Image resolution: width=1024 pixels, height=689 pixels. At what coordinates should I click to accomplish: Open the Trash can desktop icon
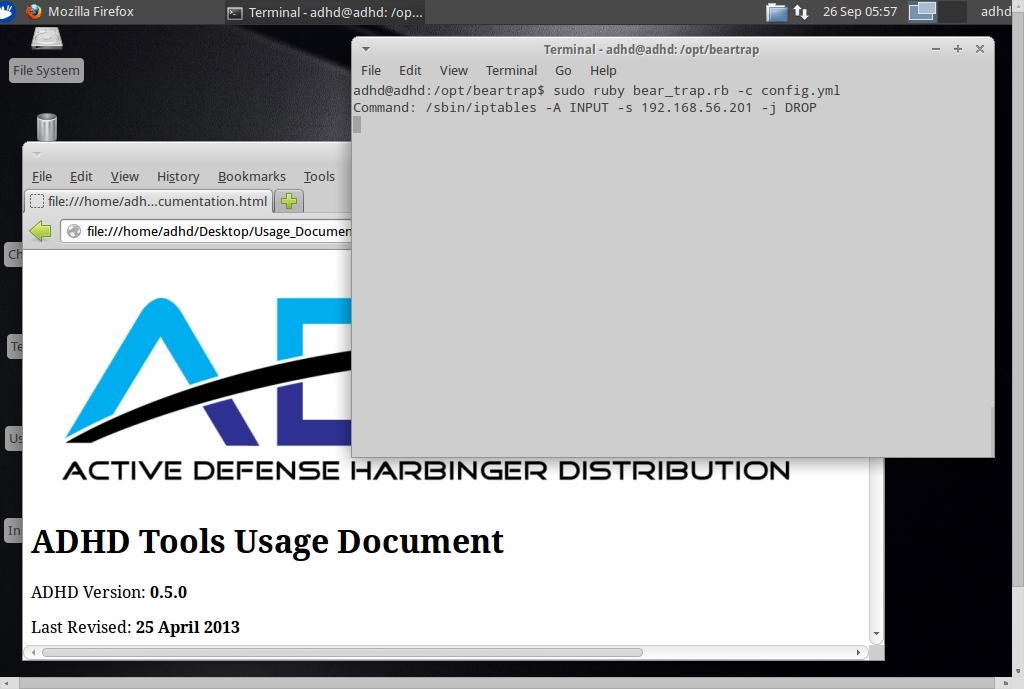click(47, 127)
